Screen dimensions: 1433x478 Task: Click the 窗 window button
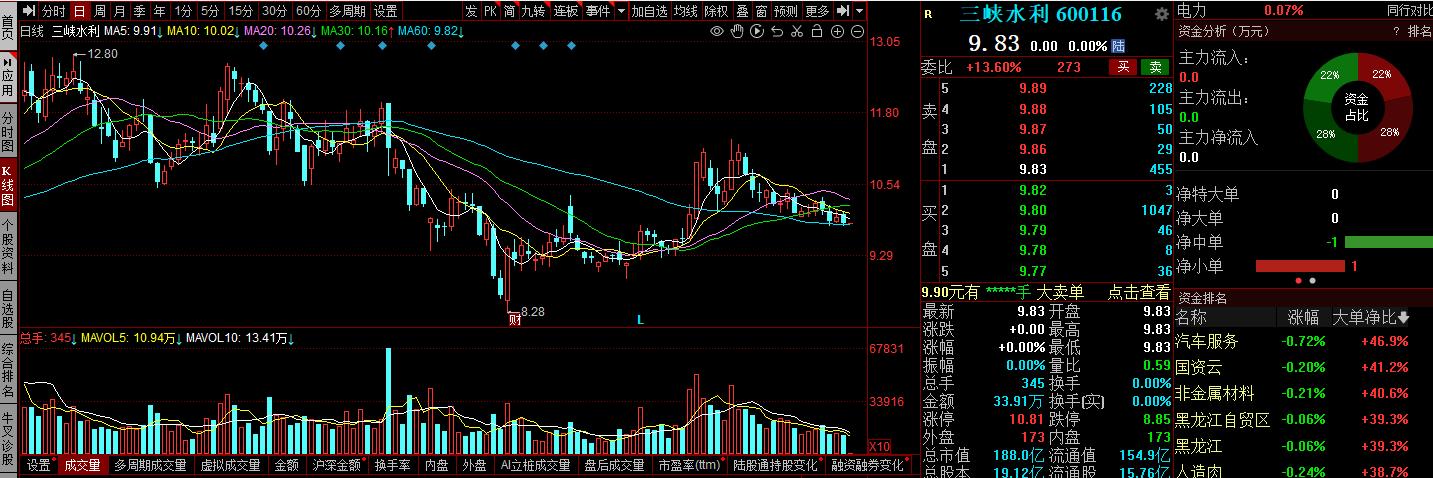point(761,11)
